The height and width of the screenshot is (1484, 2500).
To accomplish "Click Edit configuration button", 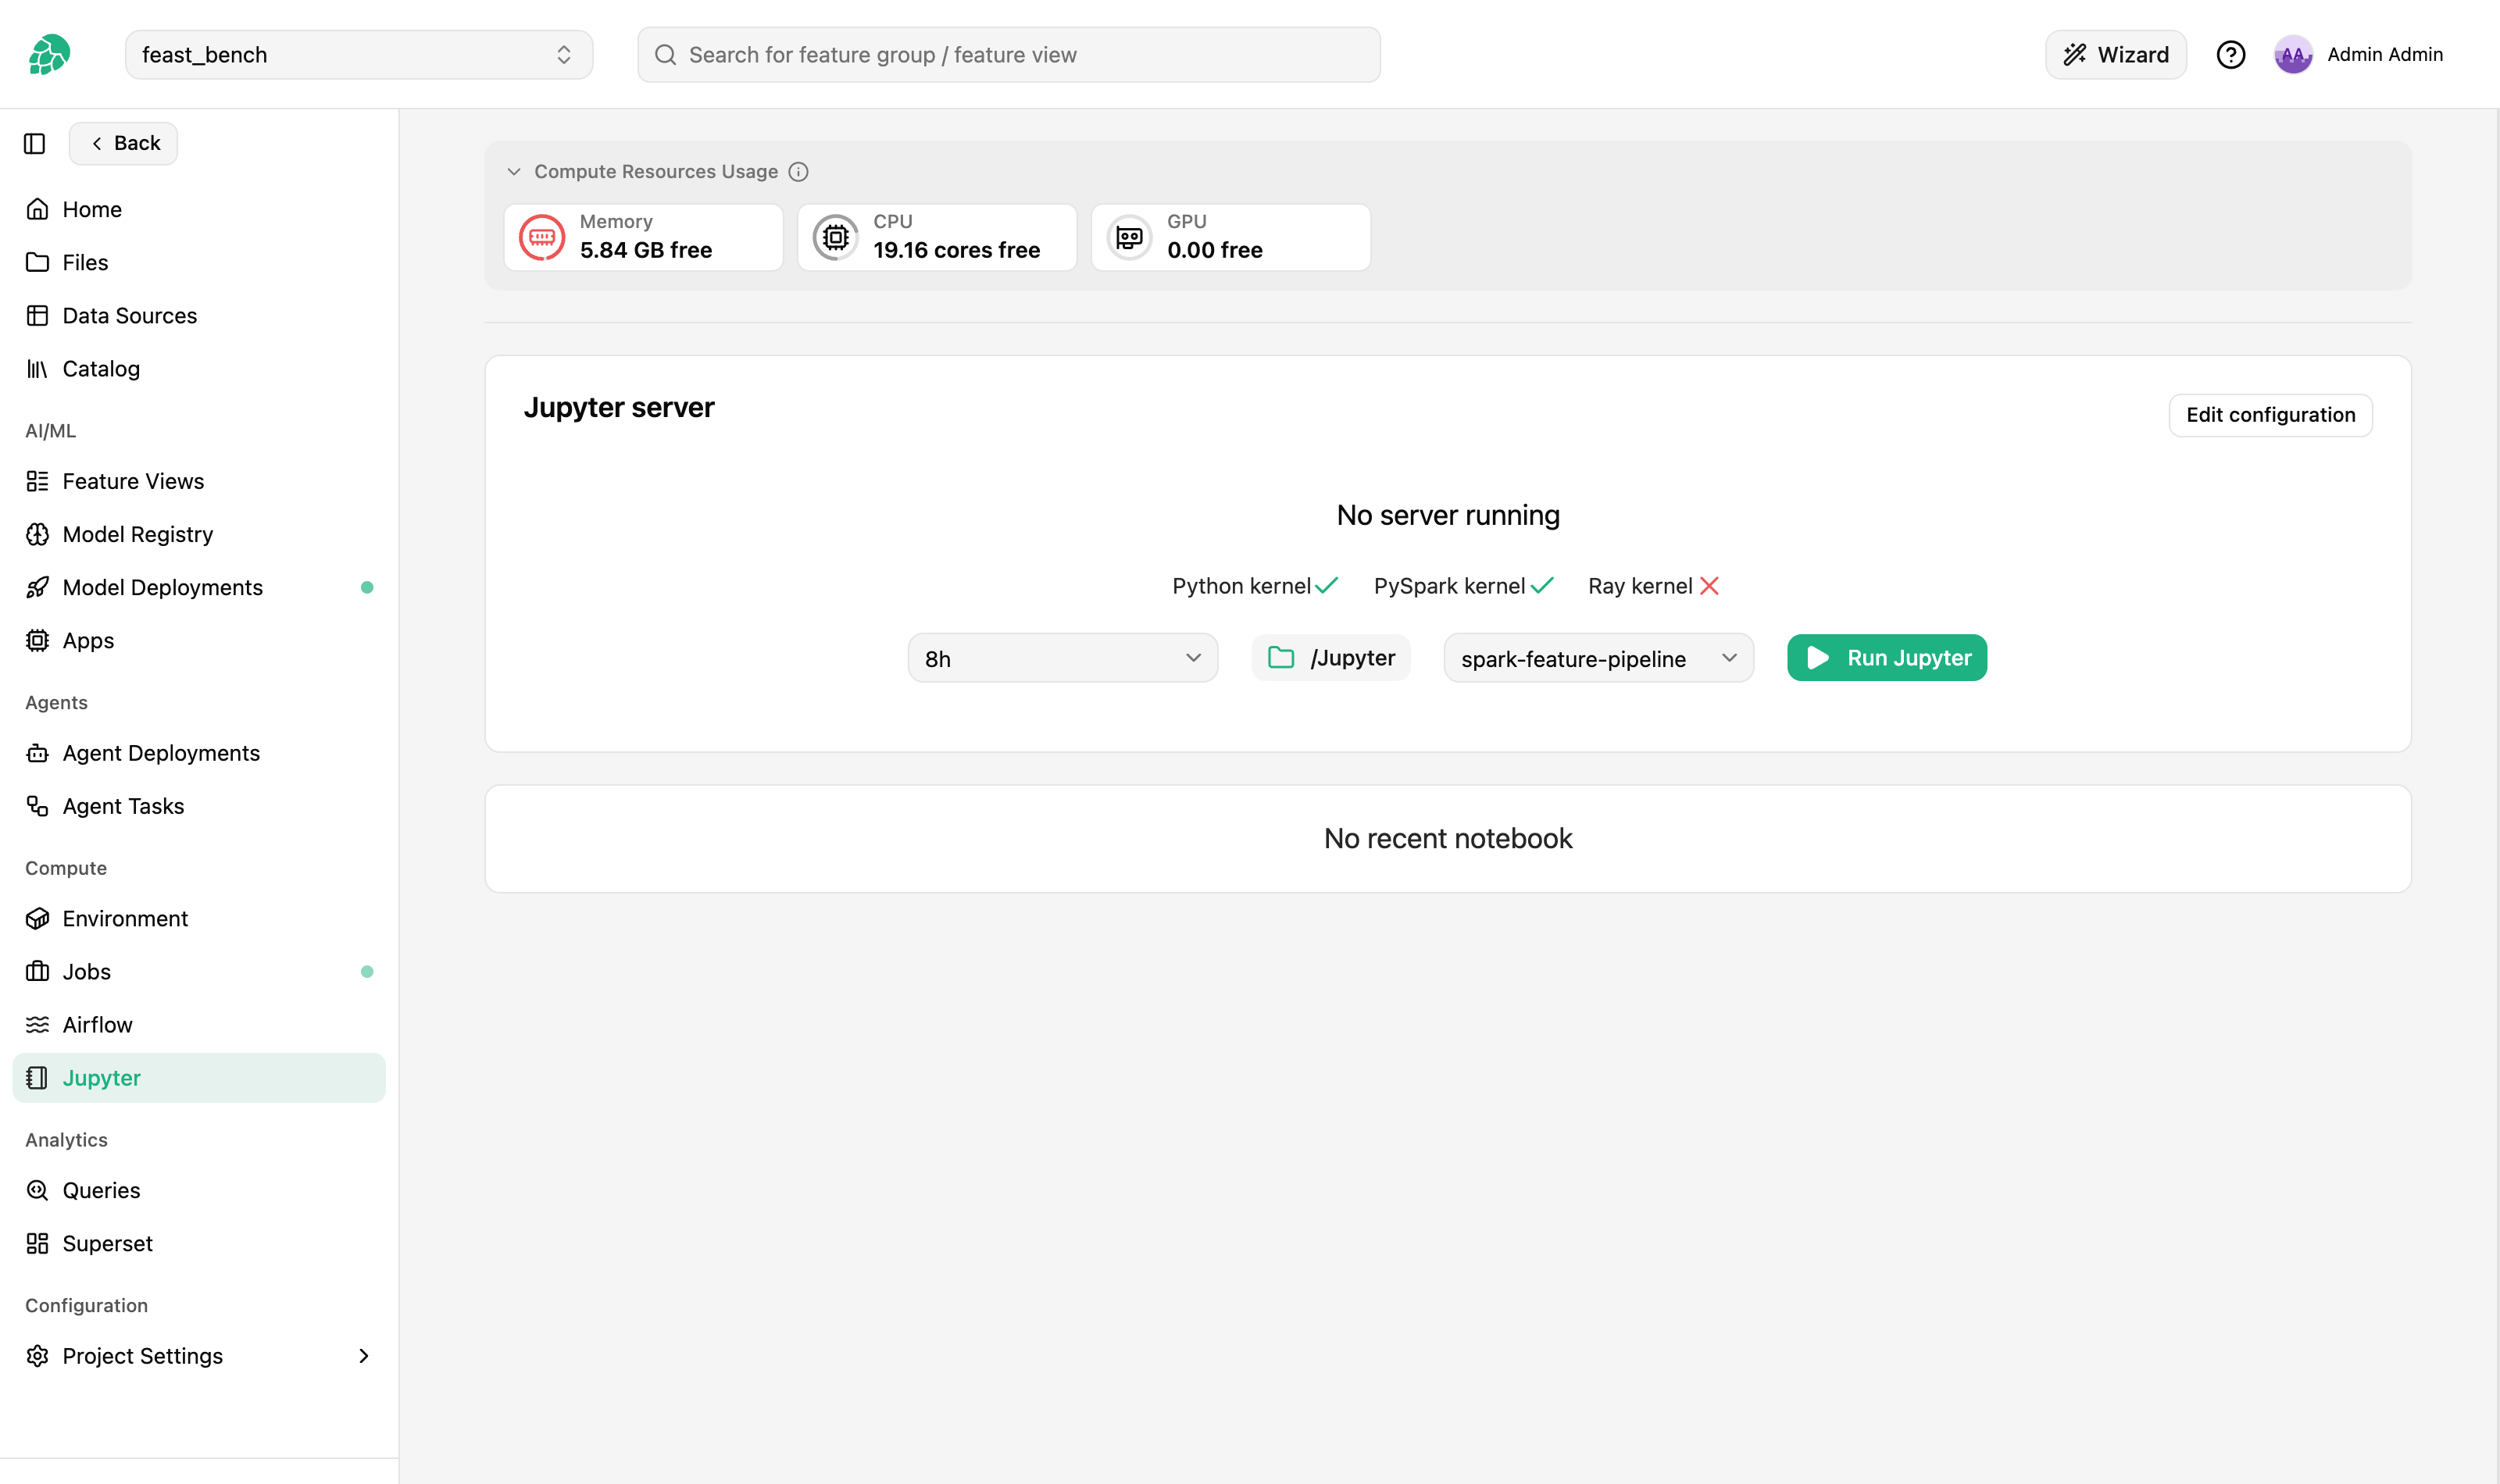I will (x=2270, y=415).
